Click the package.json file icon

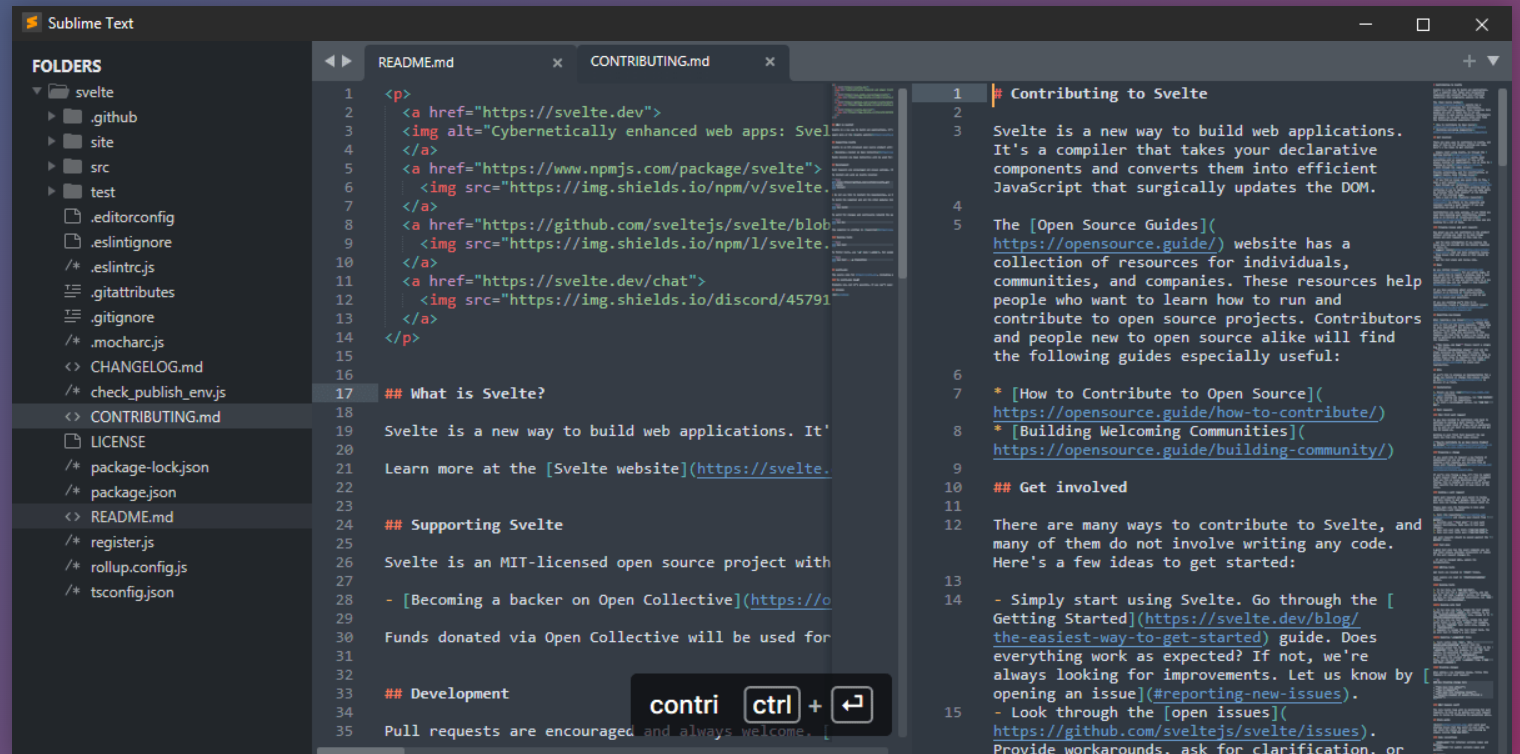click(x=72, y=491)
